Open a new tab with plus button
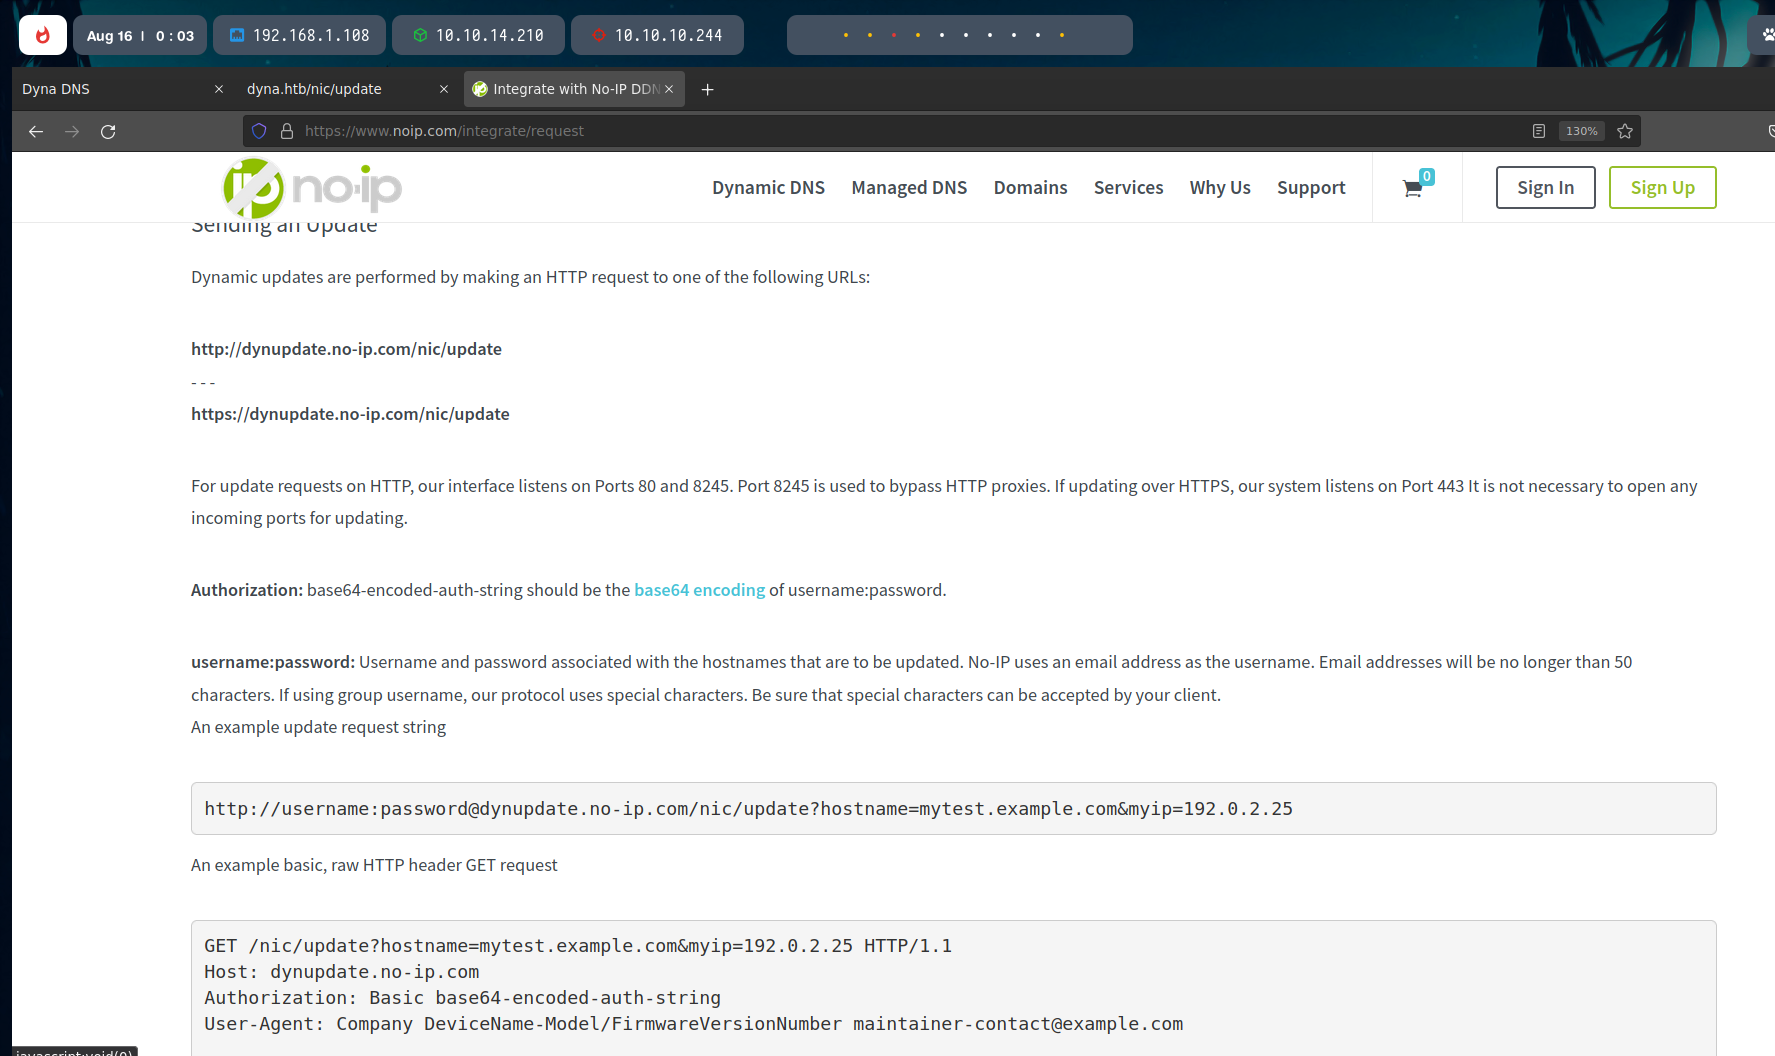 coord(707,89)
